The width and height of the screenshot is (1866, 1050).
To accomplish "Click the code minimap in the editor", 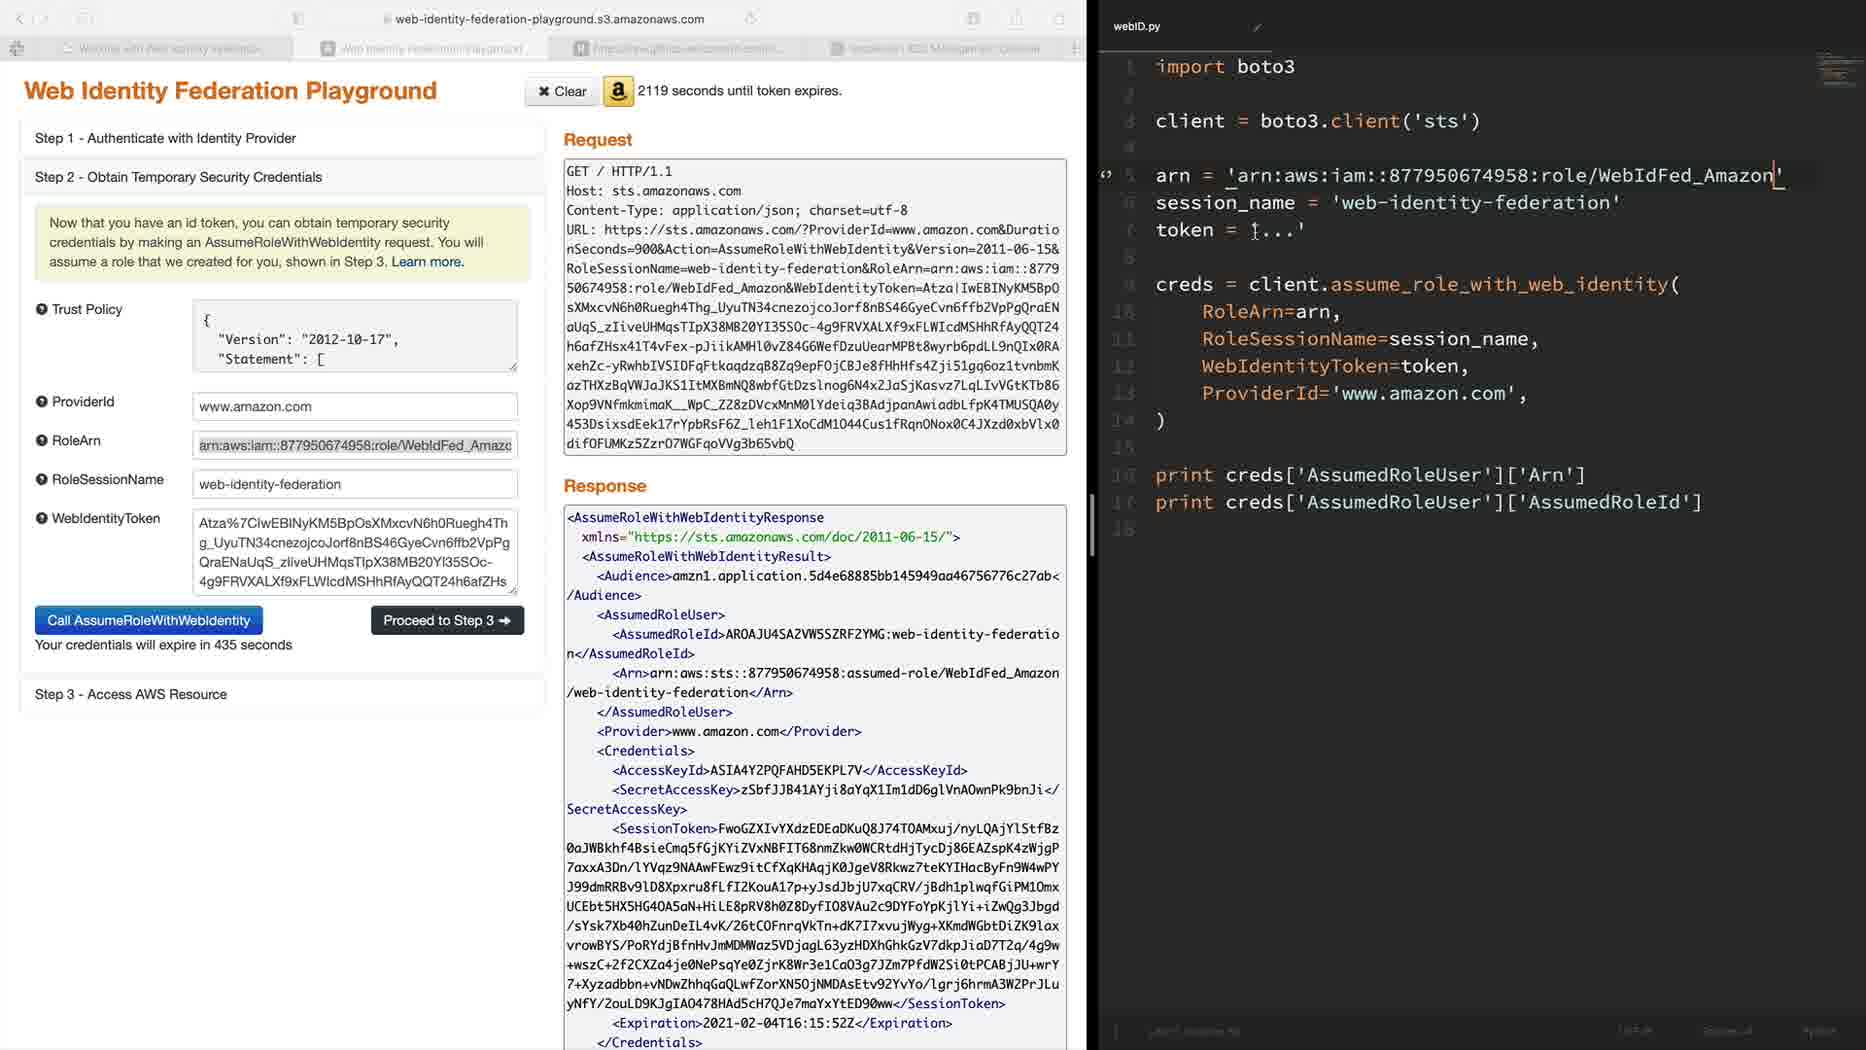I will tap(1837, 70).
